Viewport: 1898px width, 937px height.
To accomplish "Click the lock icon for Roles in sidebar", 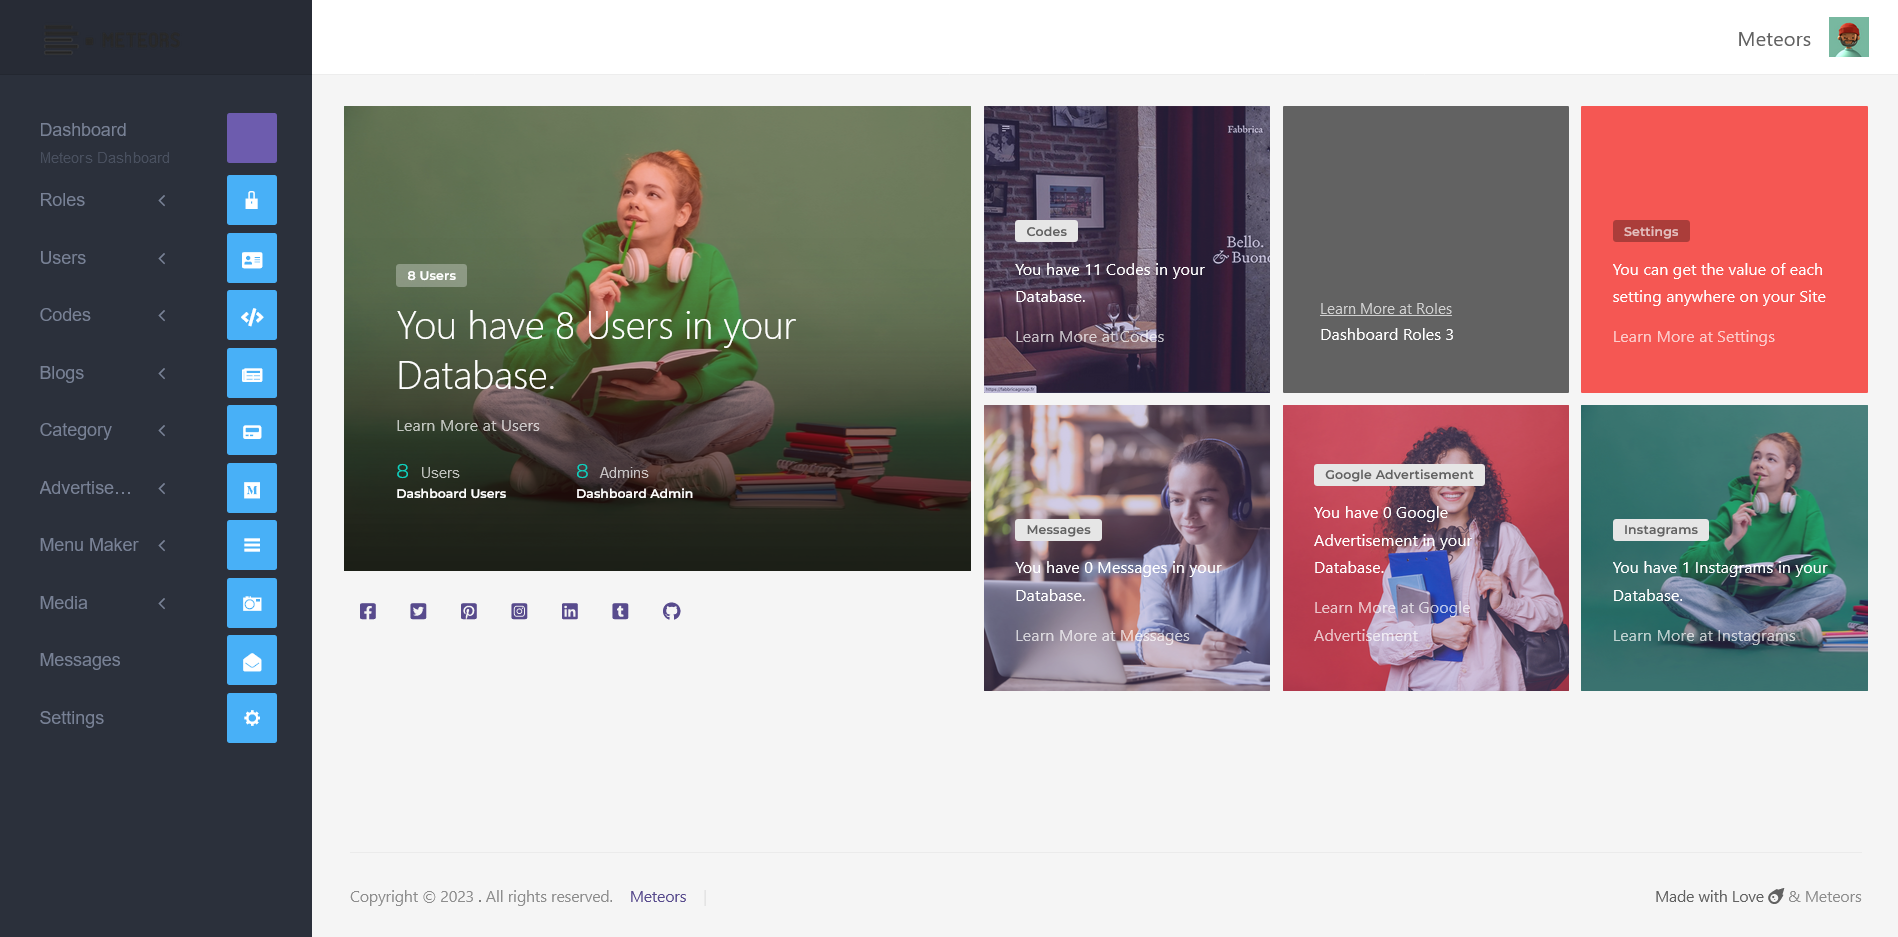I will [252, 200].
